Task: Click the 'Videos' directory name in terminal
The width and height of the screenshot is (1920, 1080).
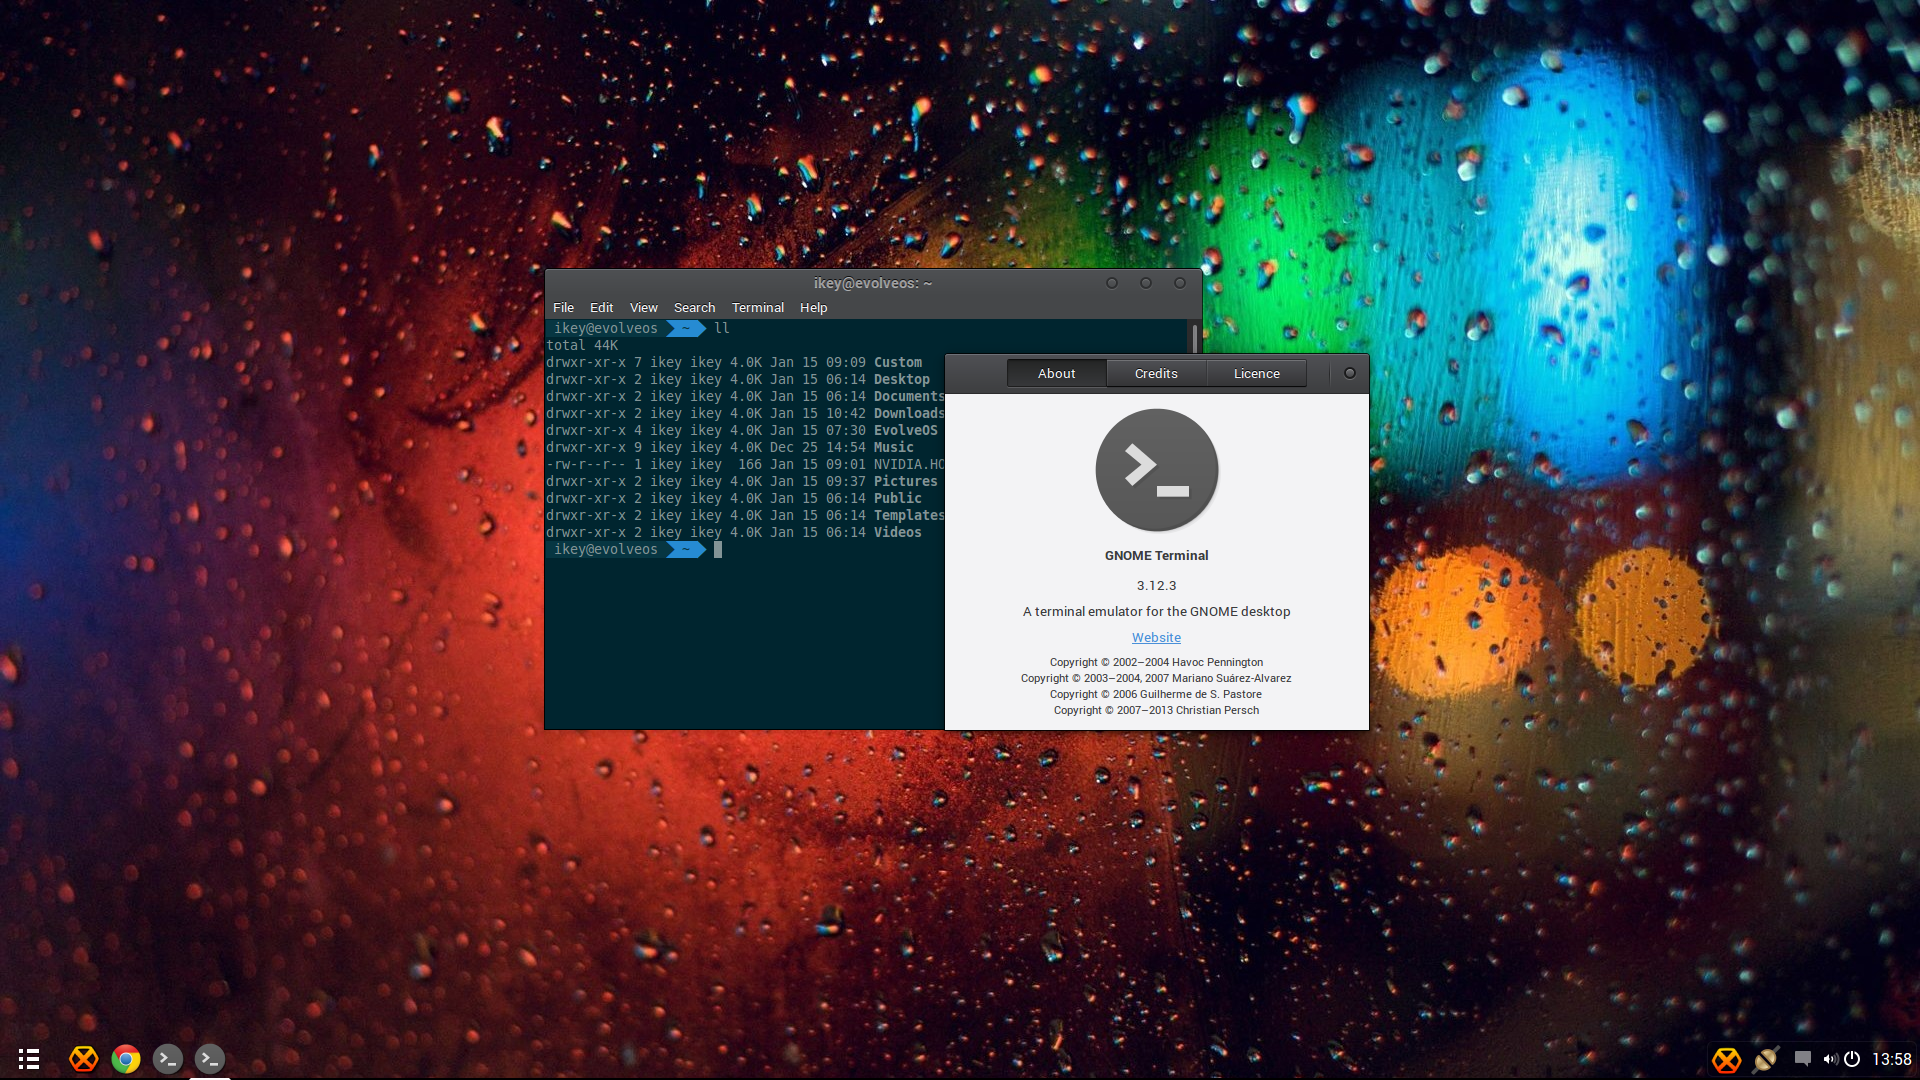Action: coord(898,532)
